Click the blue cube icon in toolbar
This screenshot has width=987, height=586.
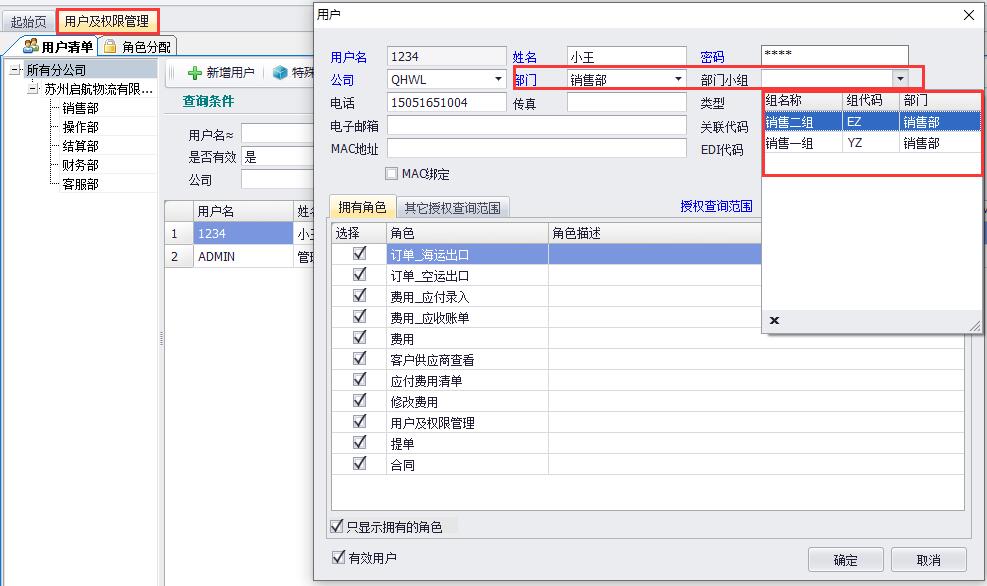click(280, 73)
